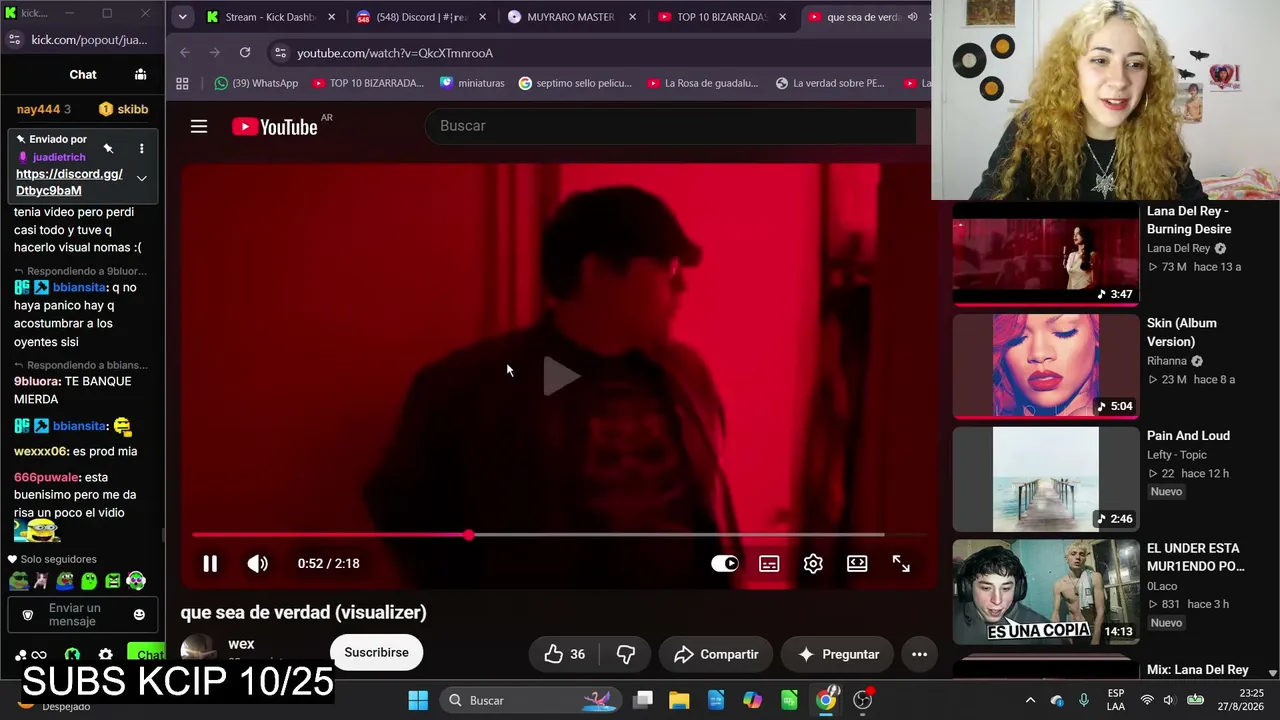Open the Kick chat user list icon
Image resolution: width=1280 pixels, height=720 pixels.
(140, 74)
